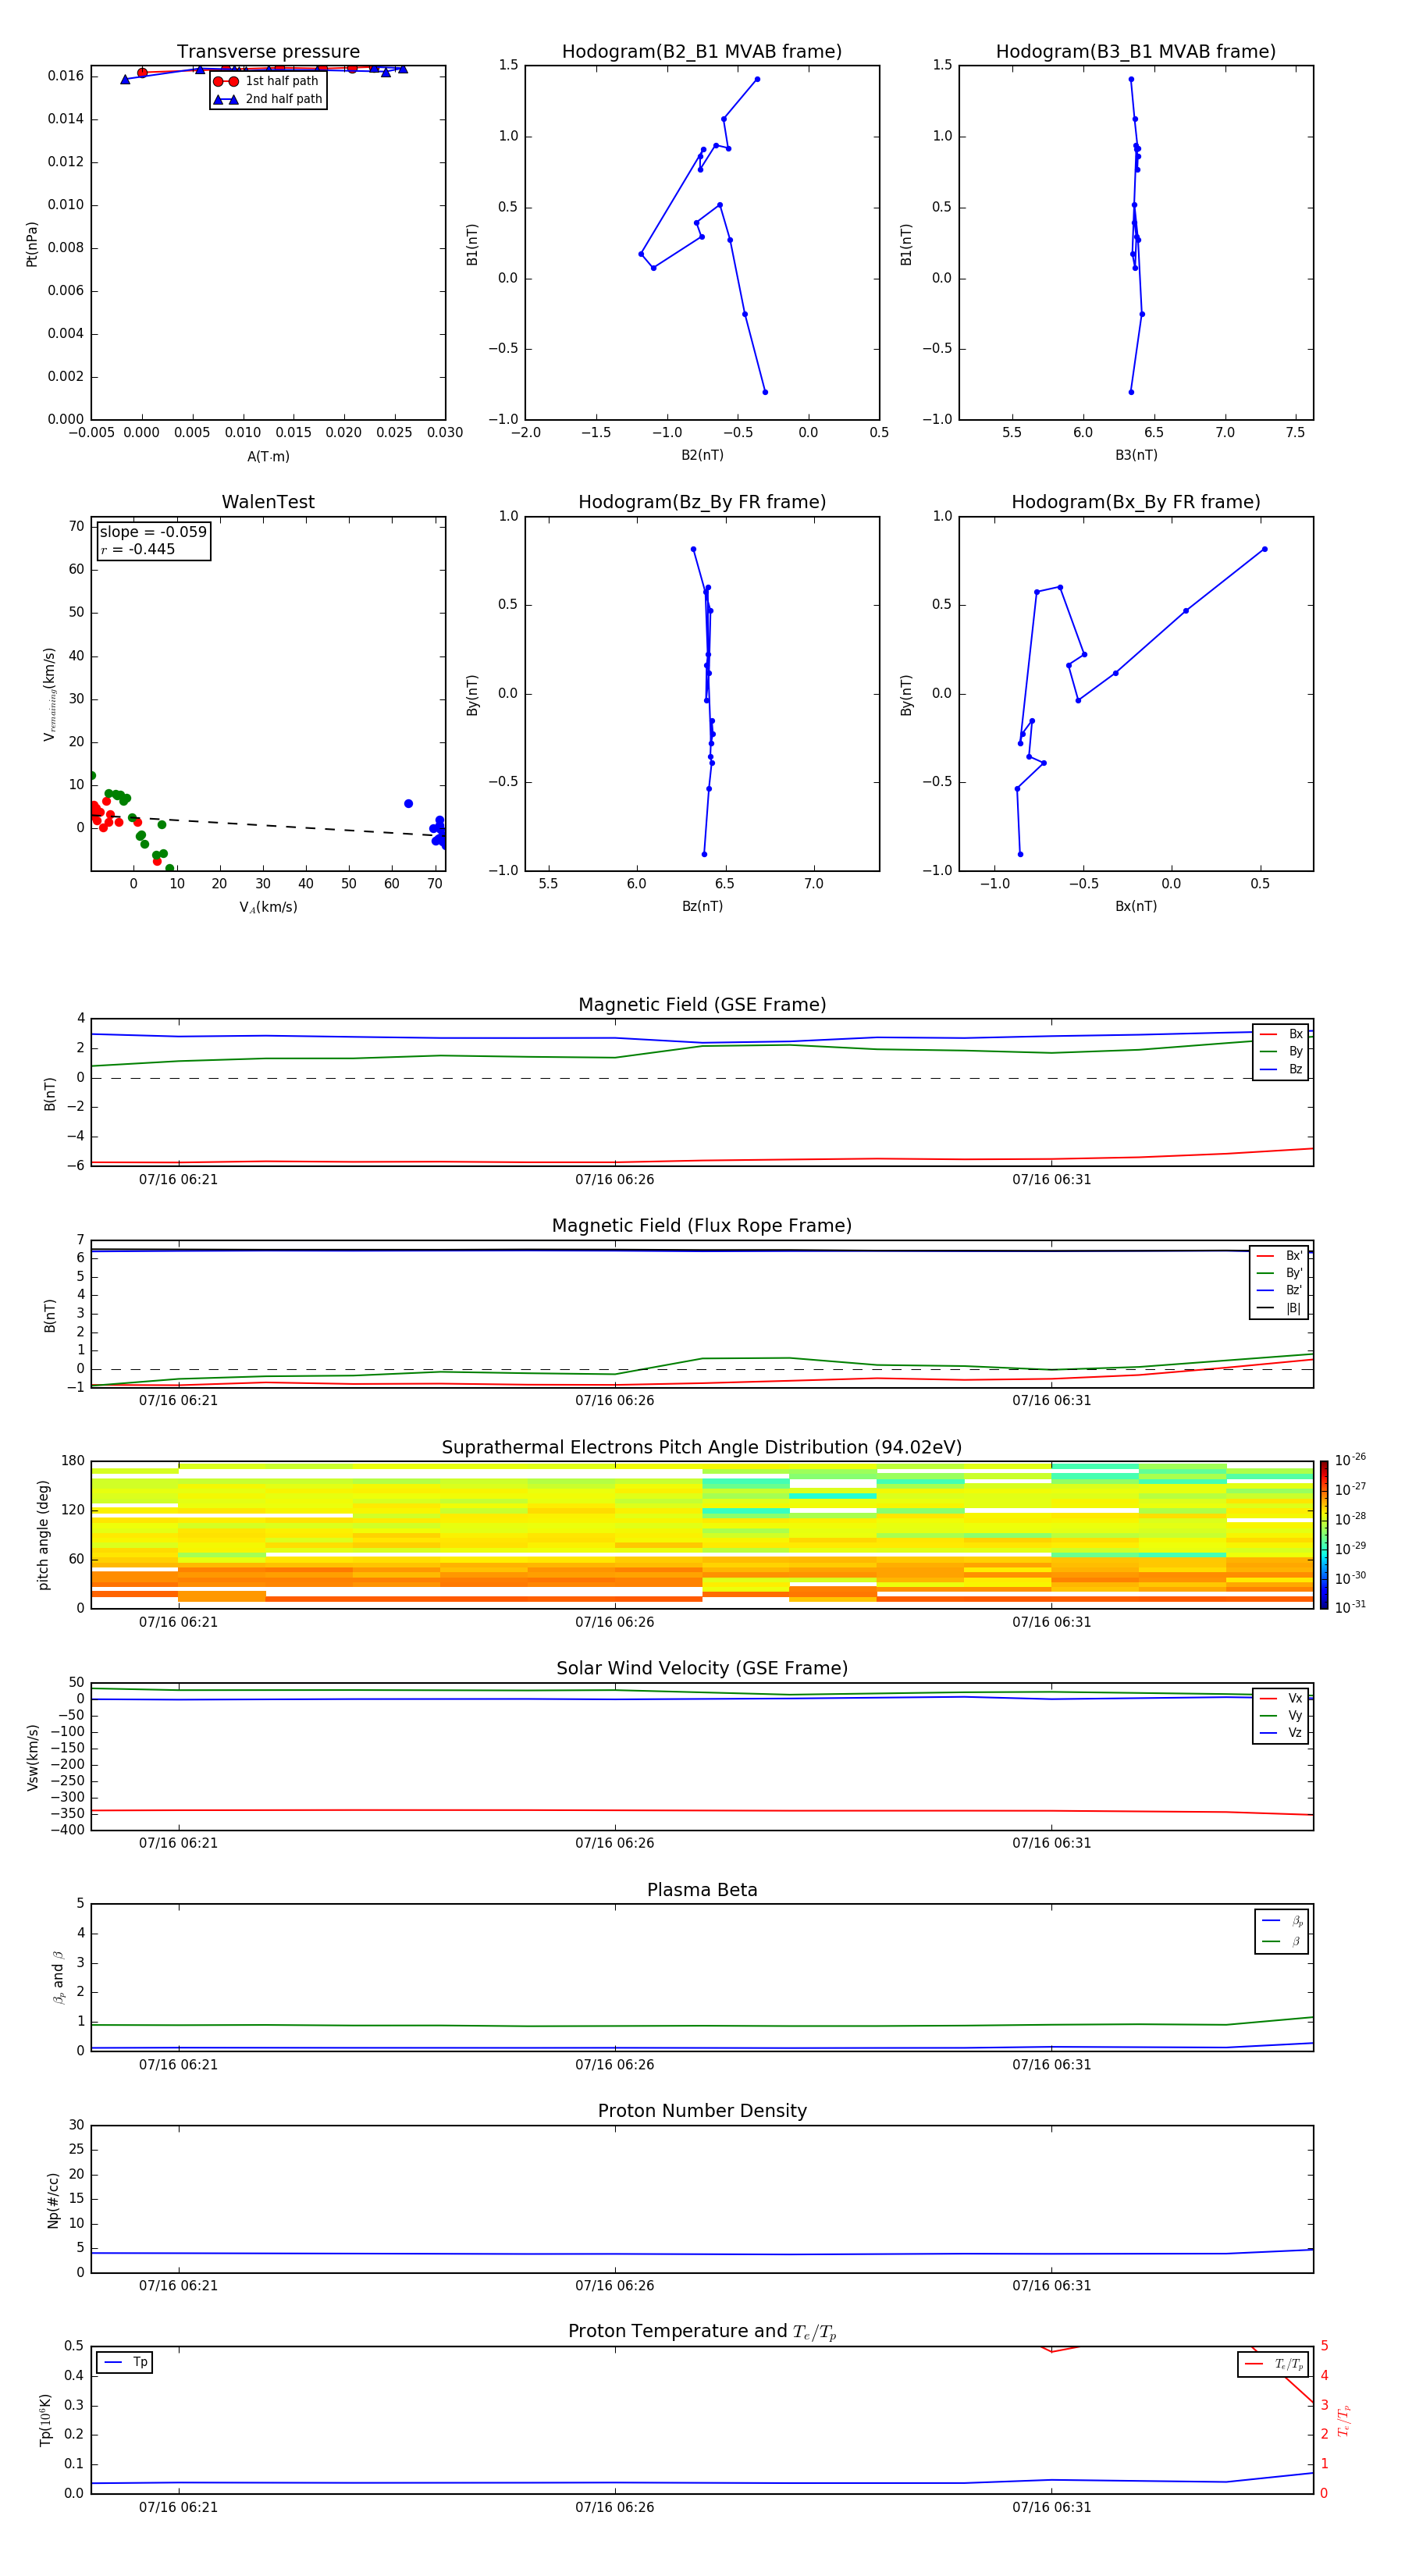Click the 'Bx(nT)' x-axis label
Image resolution: width=1405 pixels, height=2576 pixels.
1136,906
